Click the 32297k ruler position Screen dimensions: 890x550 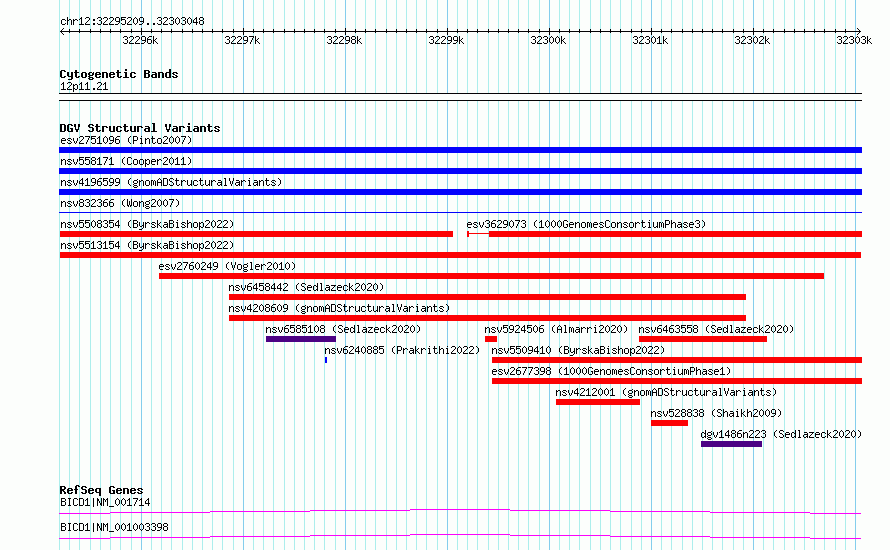242,40
